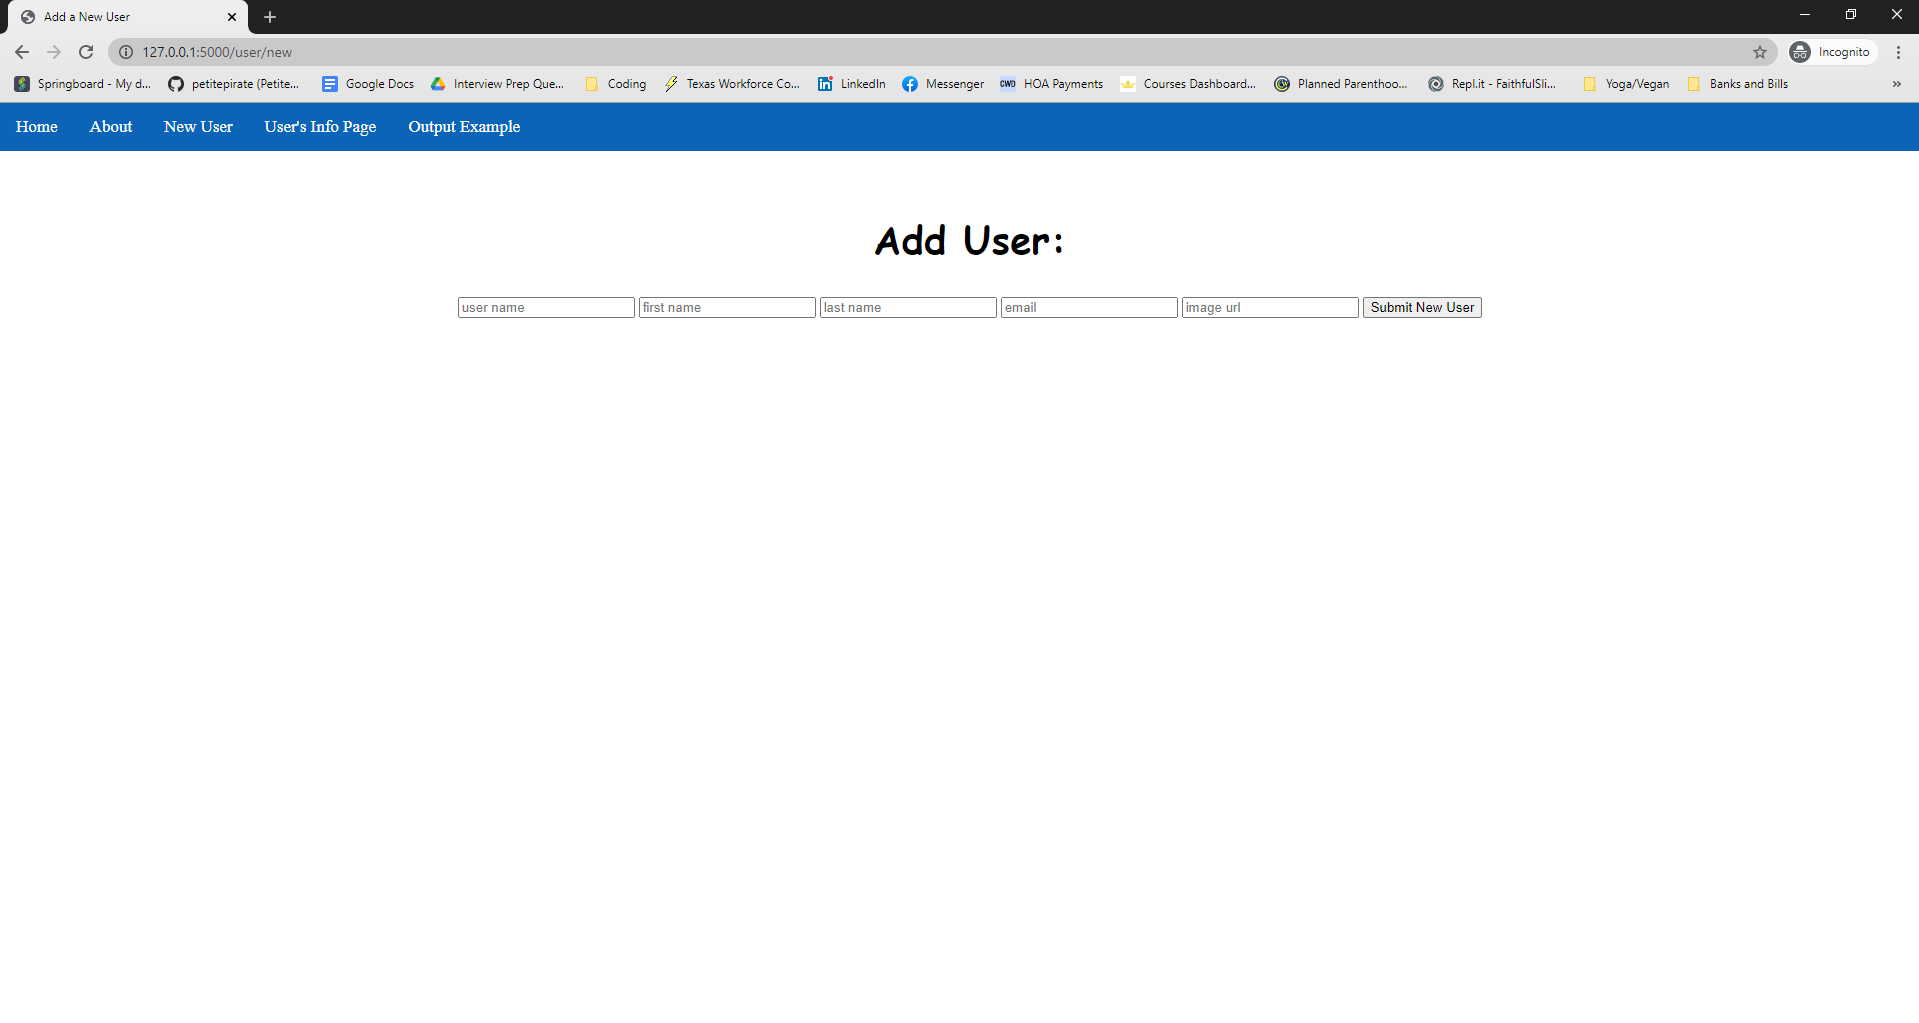This screenshot has height=1023, width=1919.
Task: Show more bookmarks with the chevron
Action: point(1897,84)
